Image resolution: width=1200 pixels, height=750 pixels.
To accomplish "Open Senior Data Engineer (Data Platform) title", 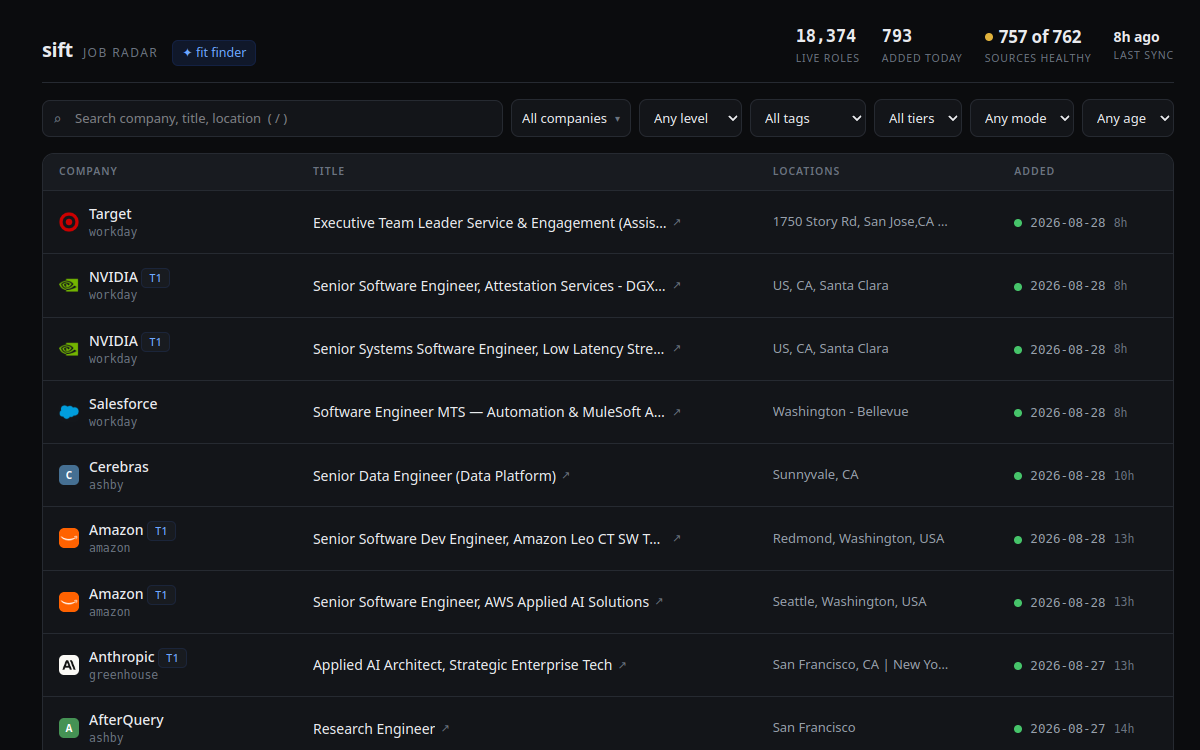I will pos(434,476).
